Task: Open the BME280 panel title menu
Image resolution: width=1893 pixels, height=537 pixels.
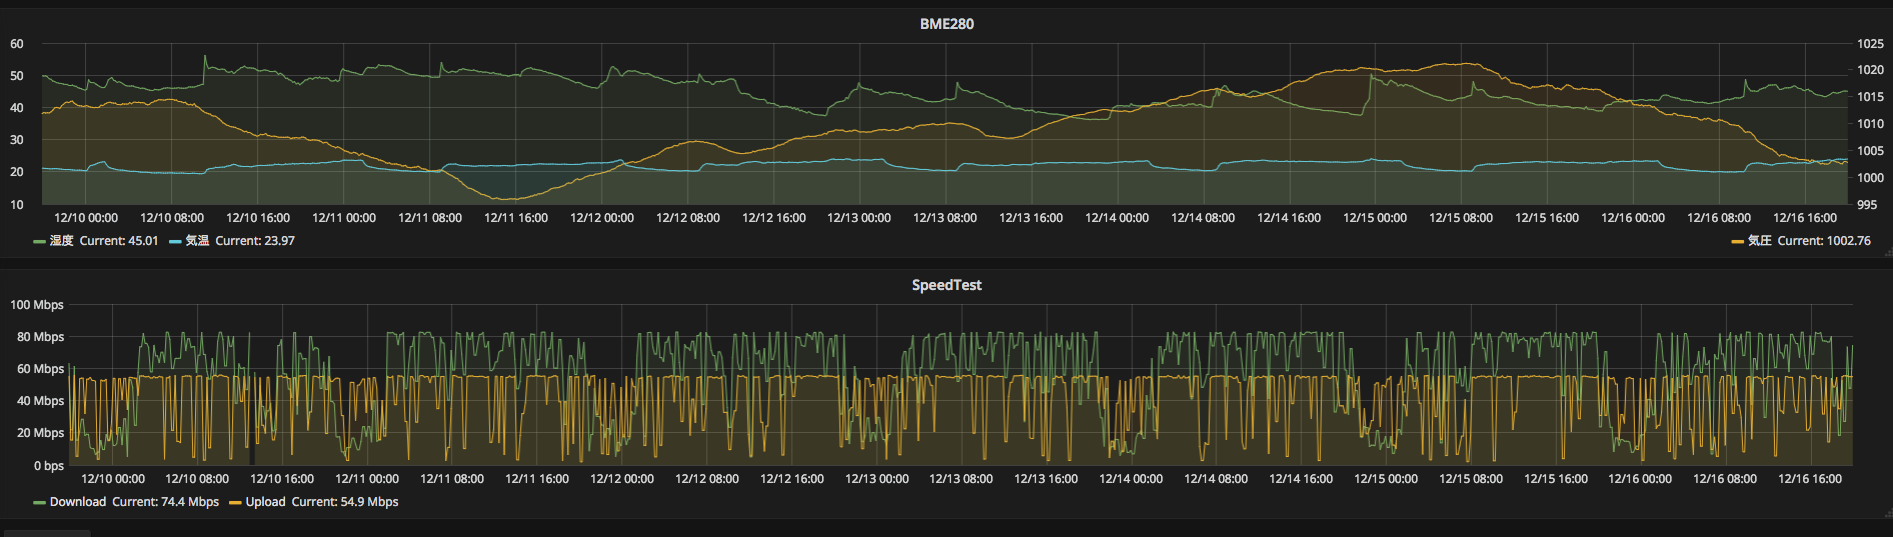Action: coord(946,24)
